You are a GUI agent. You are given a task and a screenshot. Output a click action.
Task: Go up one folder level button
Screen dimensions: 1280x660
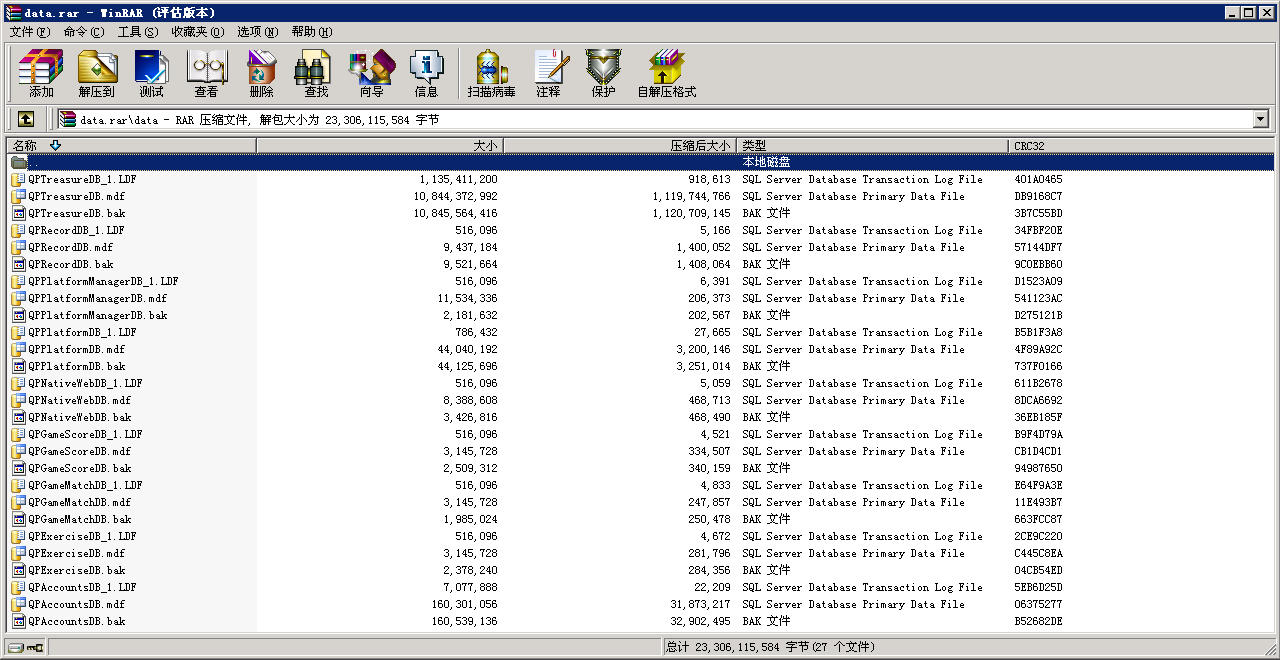pyautogui.click(x=26, y=119)
